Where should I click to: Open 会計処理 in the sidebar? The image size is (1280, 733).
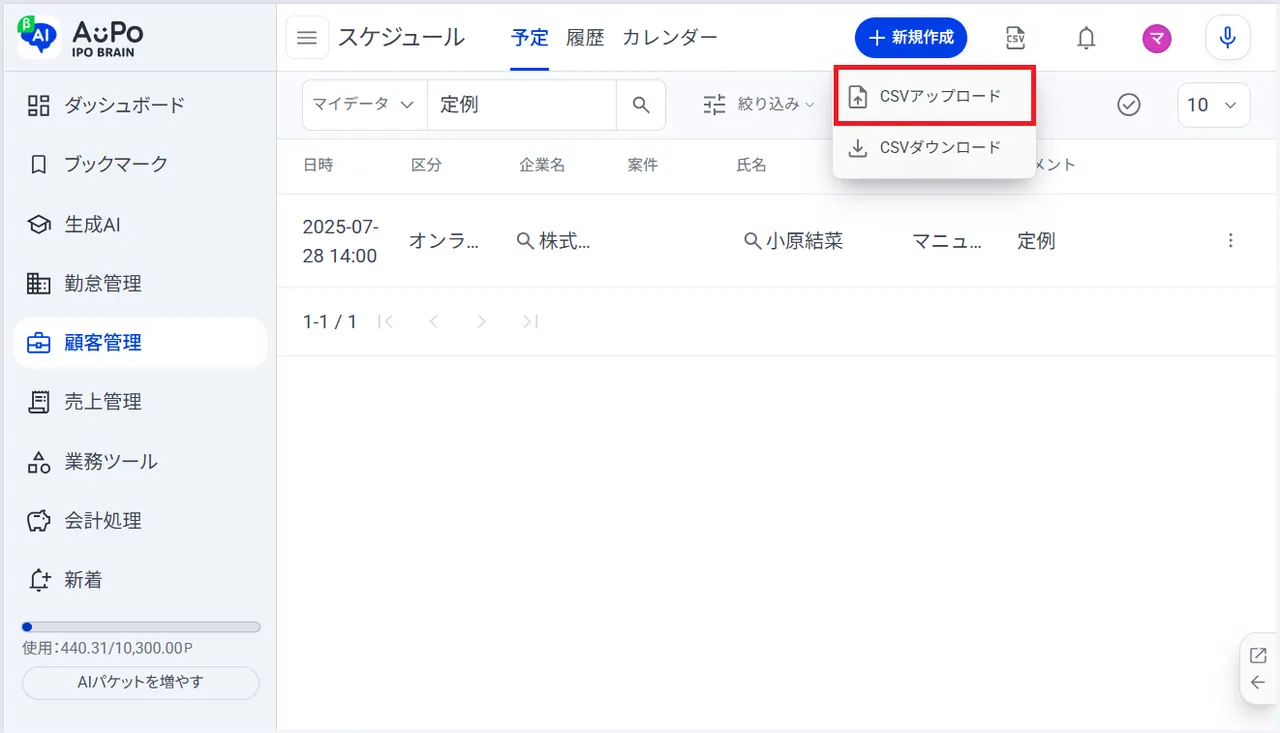tap(140, 520)
